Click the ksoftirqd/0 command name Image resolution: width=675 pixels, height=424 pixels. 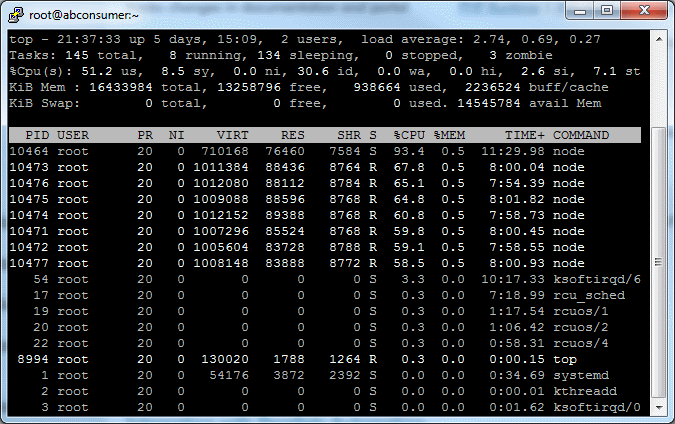(x=597, y=407)
